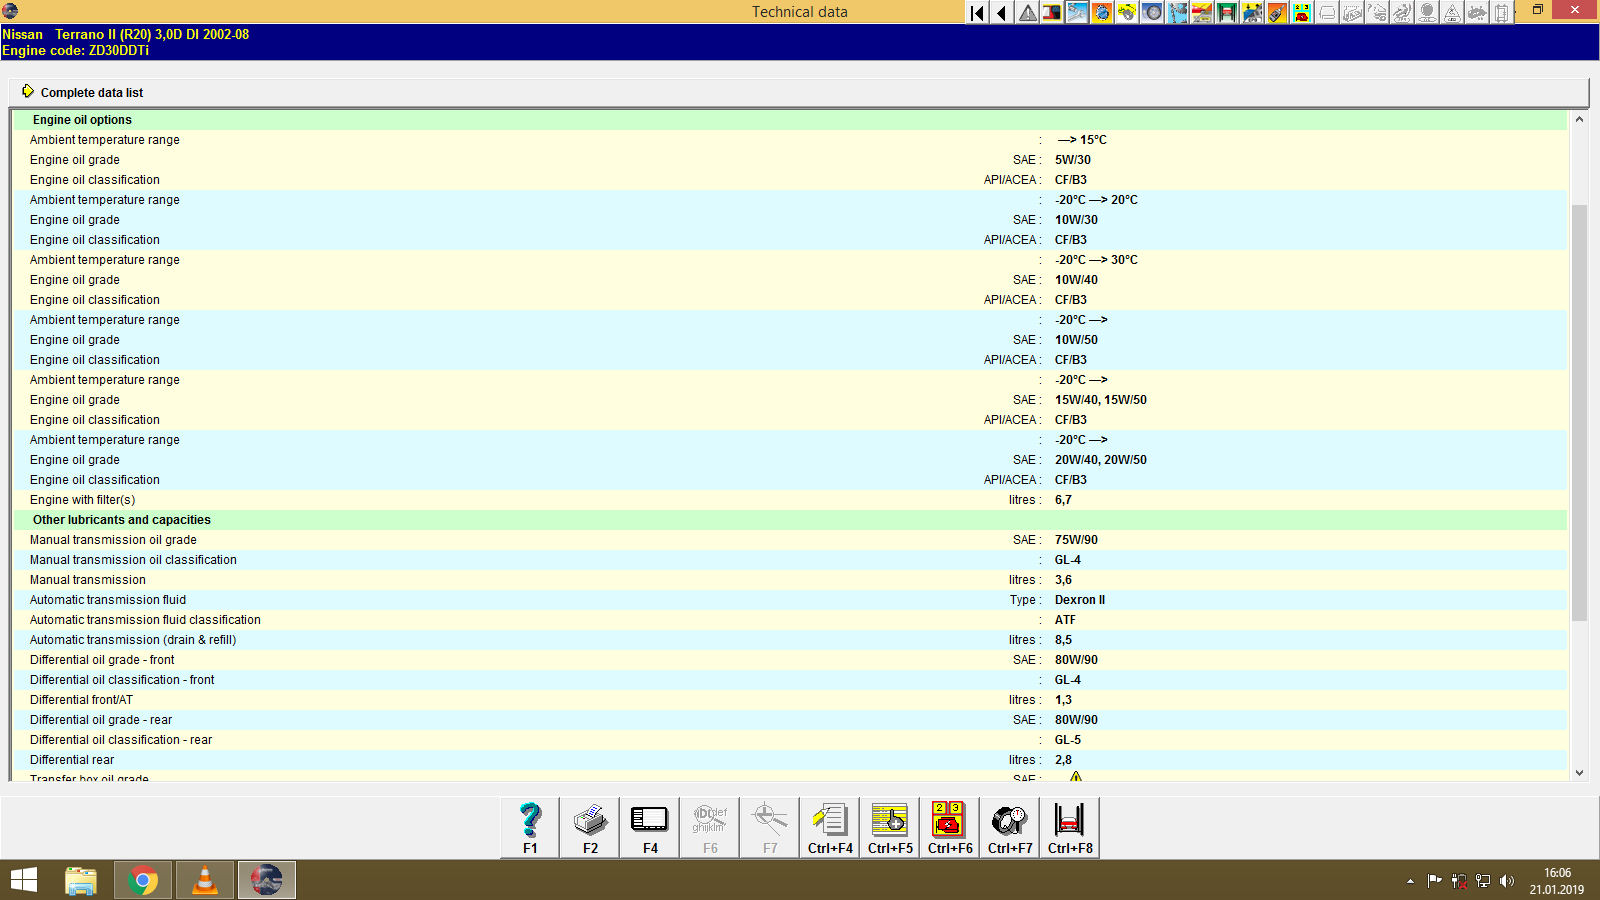Select the Complete data list entry
This screenshot has height=900, width=1600.
tap(91, 92)
